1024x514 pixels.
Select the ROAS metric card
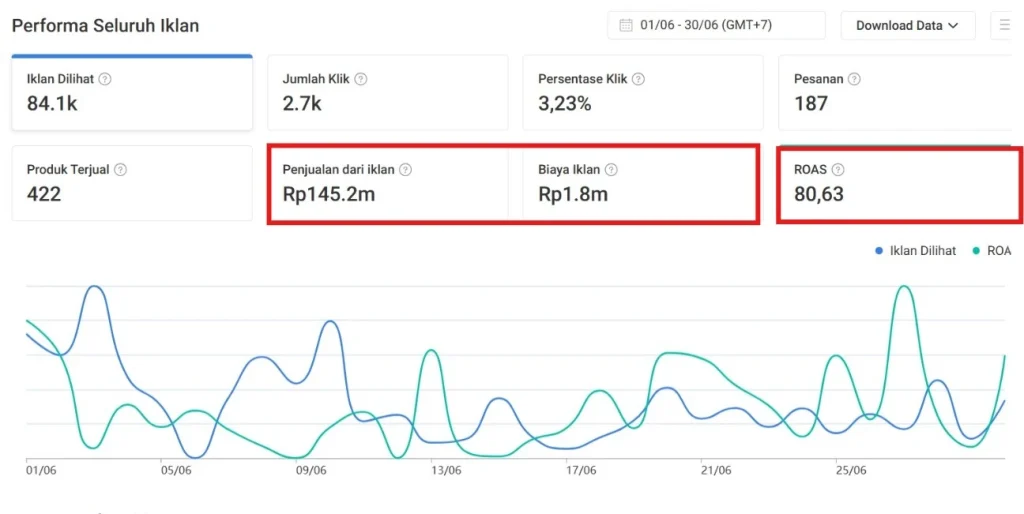point(897,183)
